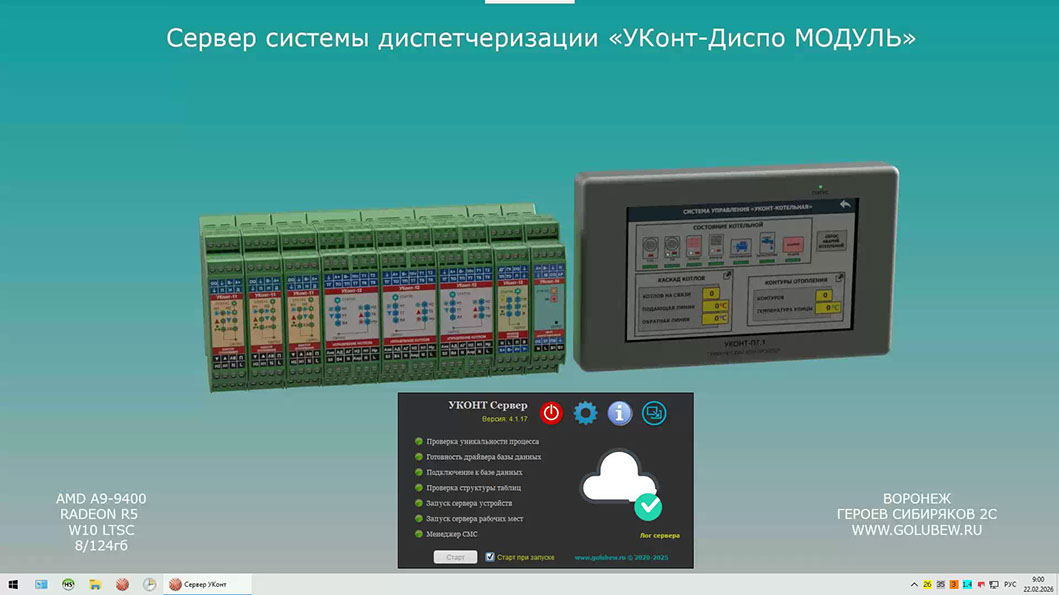Screen dimensions: 1059x595
Task: Open the Windows Start menu
Action: point(14,584)
